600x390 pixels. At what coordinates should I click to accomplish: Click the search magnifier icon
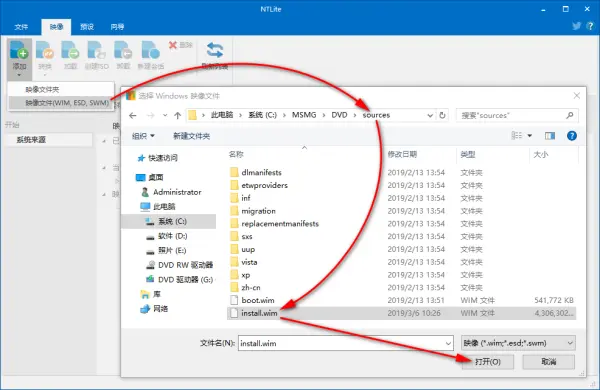pos(570,115)
